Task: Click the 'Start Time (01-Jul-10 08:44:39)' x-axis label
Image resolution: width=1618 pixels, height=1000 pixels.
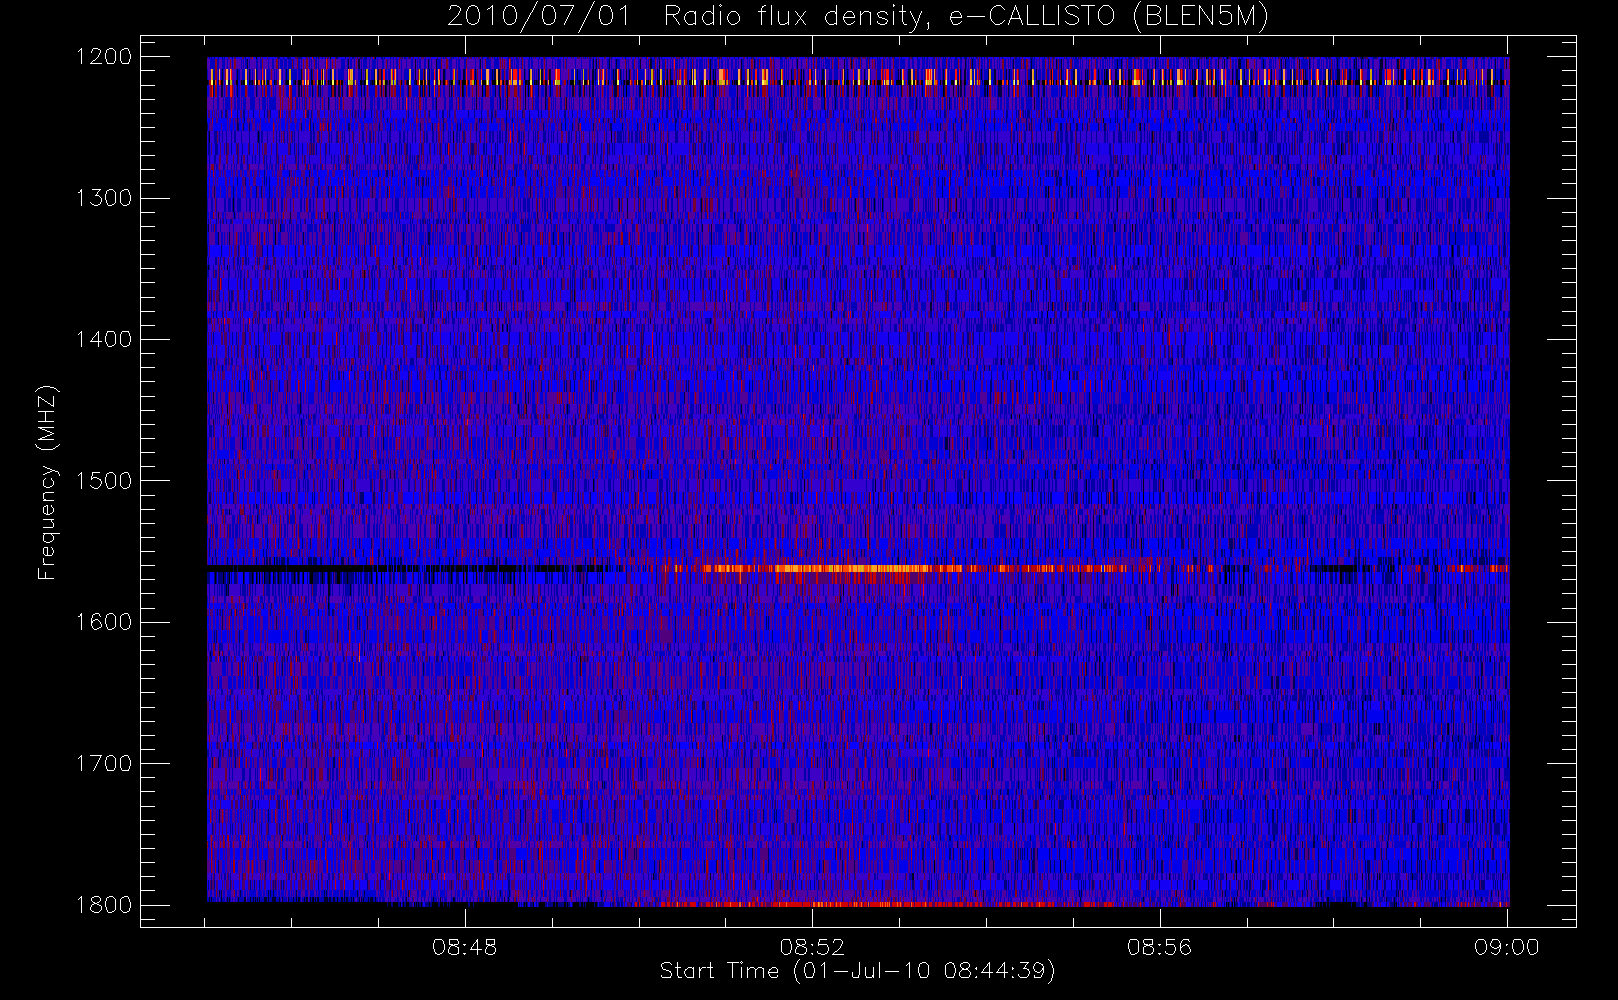Action: 857,971
